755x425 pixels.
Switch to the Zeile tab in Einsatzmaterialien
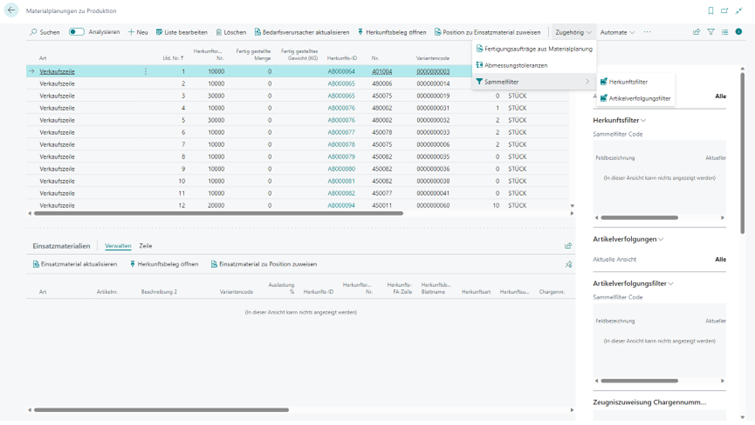point(146,246)
